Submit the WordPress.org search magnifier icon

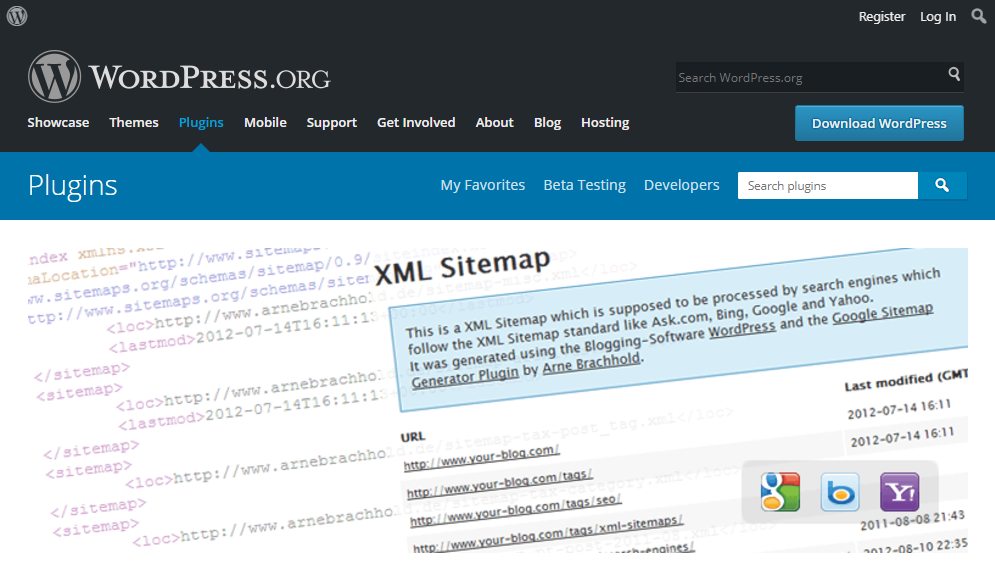[x=954, y=74]
